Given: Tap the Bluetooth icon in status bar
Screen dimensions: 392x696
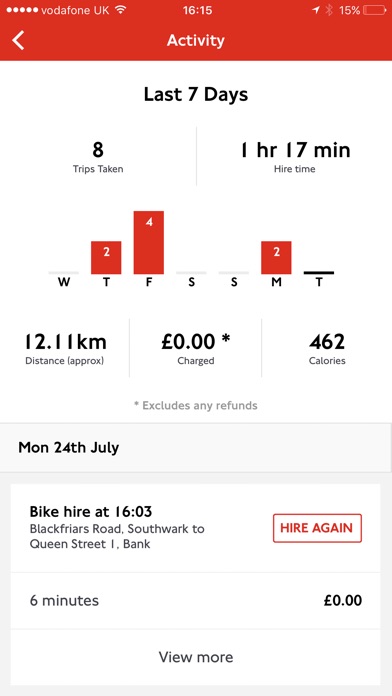Looking at the screenshot, I should [x=329, y=10].
